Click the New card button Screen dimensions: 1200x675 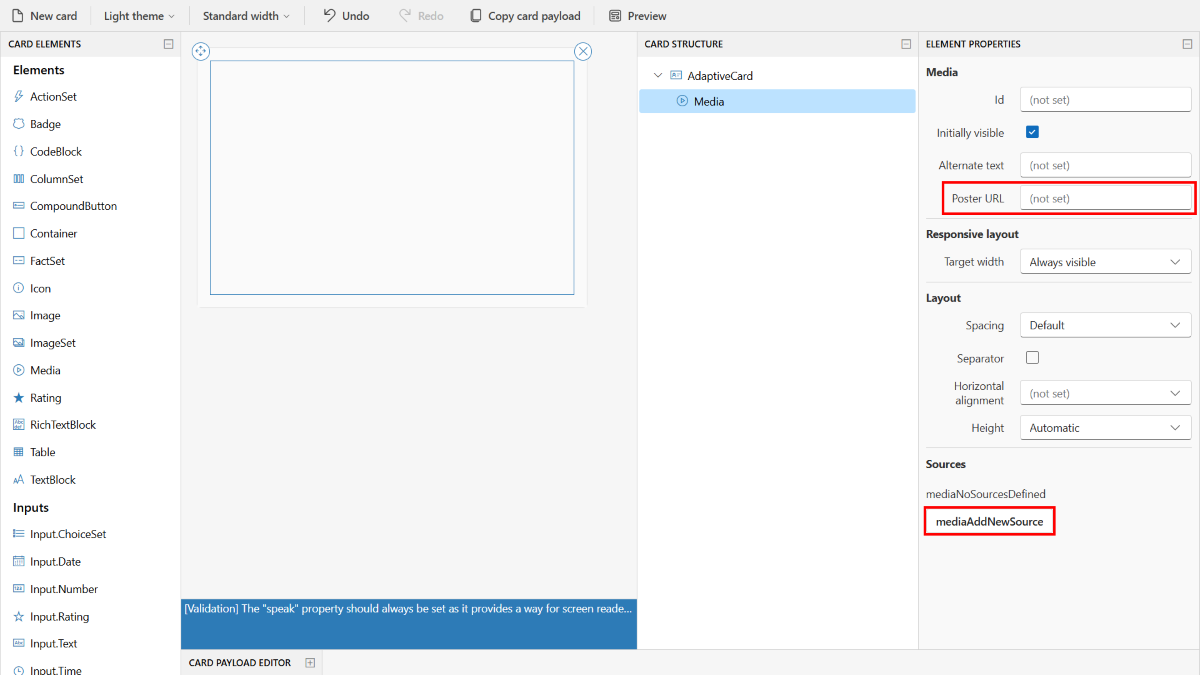pyautogui.click(x=45, y=16)
